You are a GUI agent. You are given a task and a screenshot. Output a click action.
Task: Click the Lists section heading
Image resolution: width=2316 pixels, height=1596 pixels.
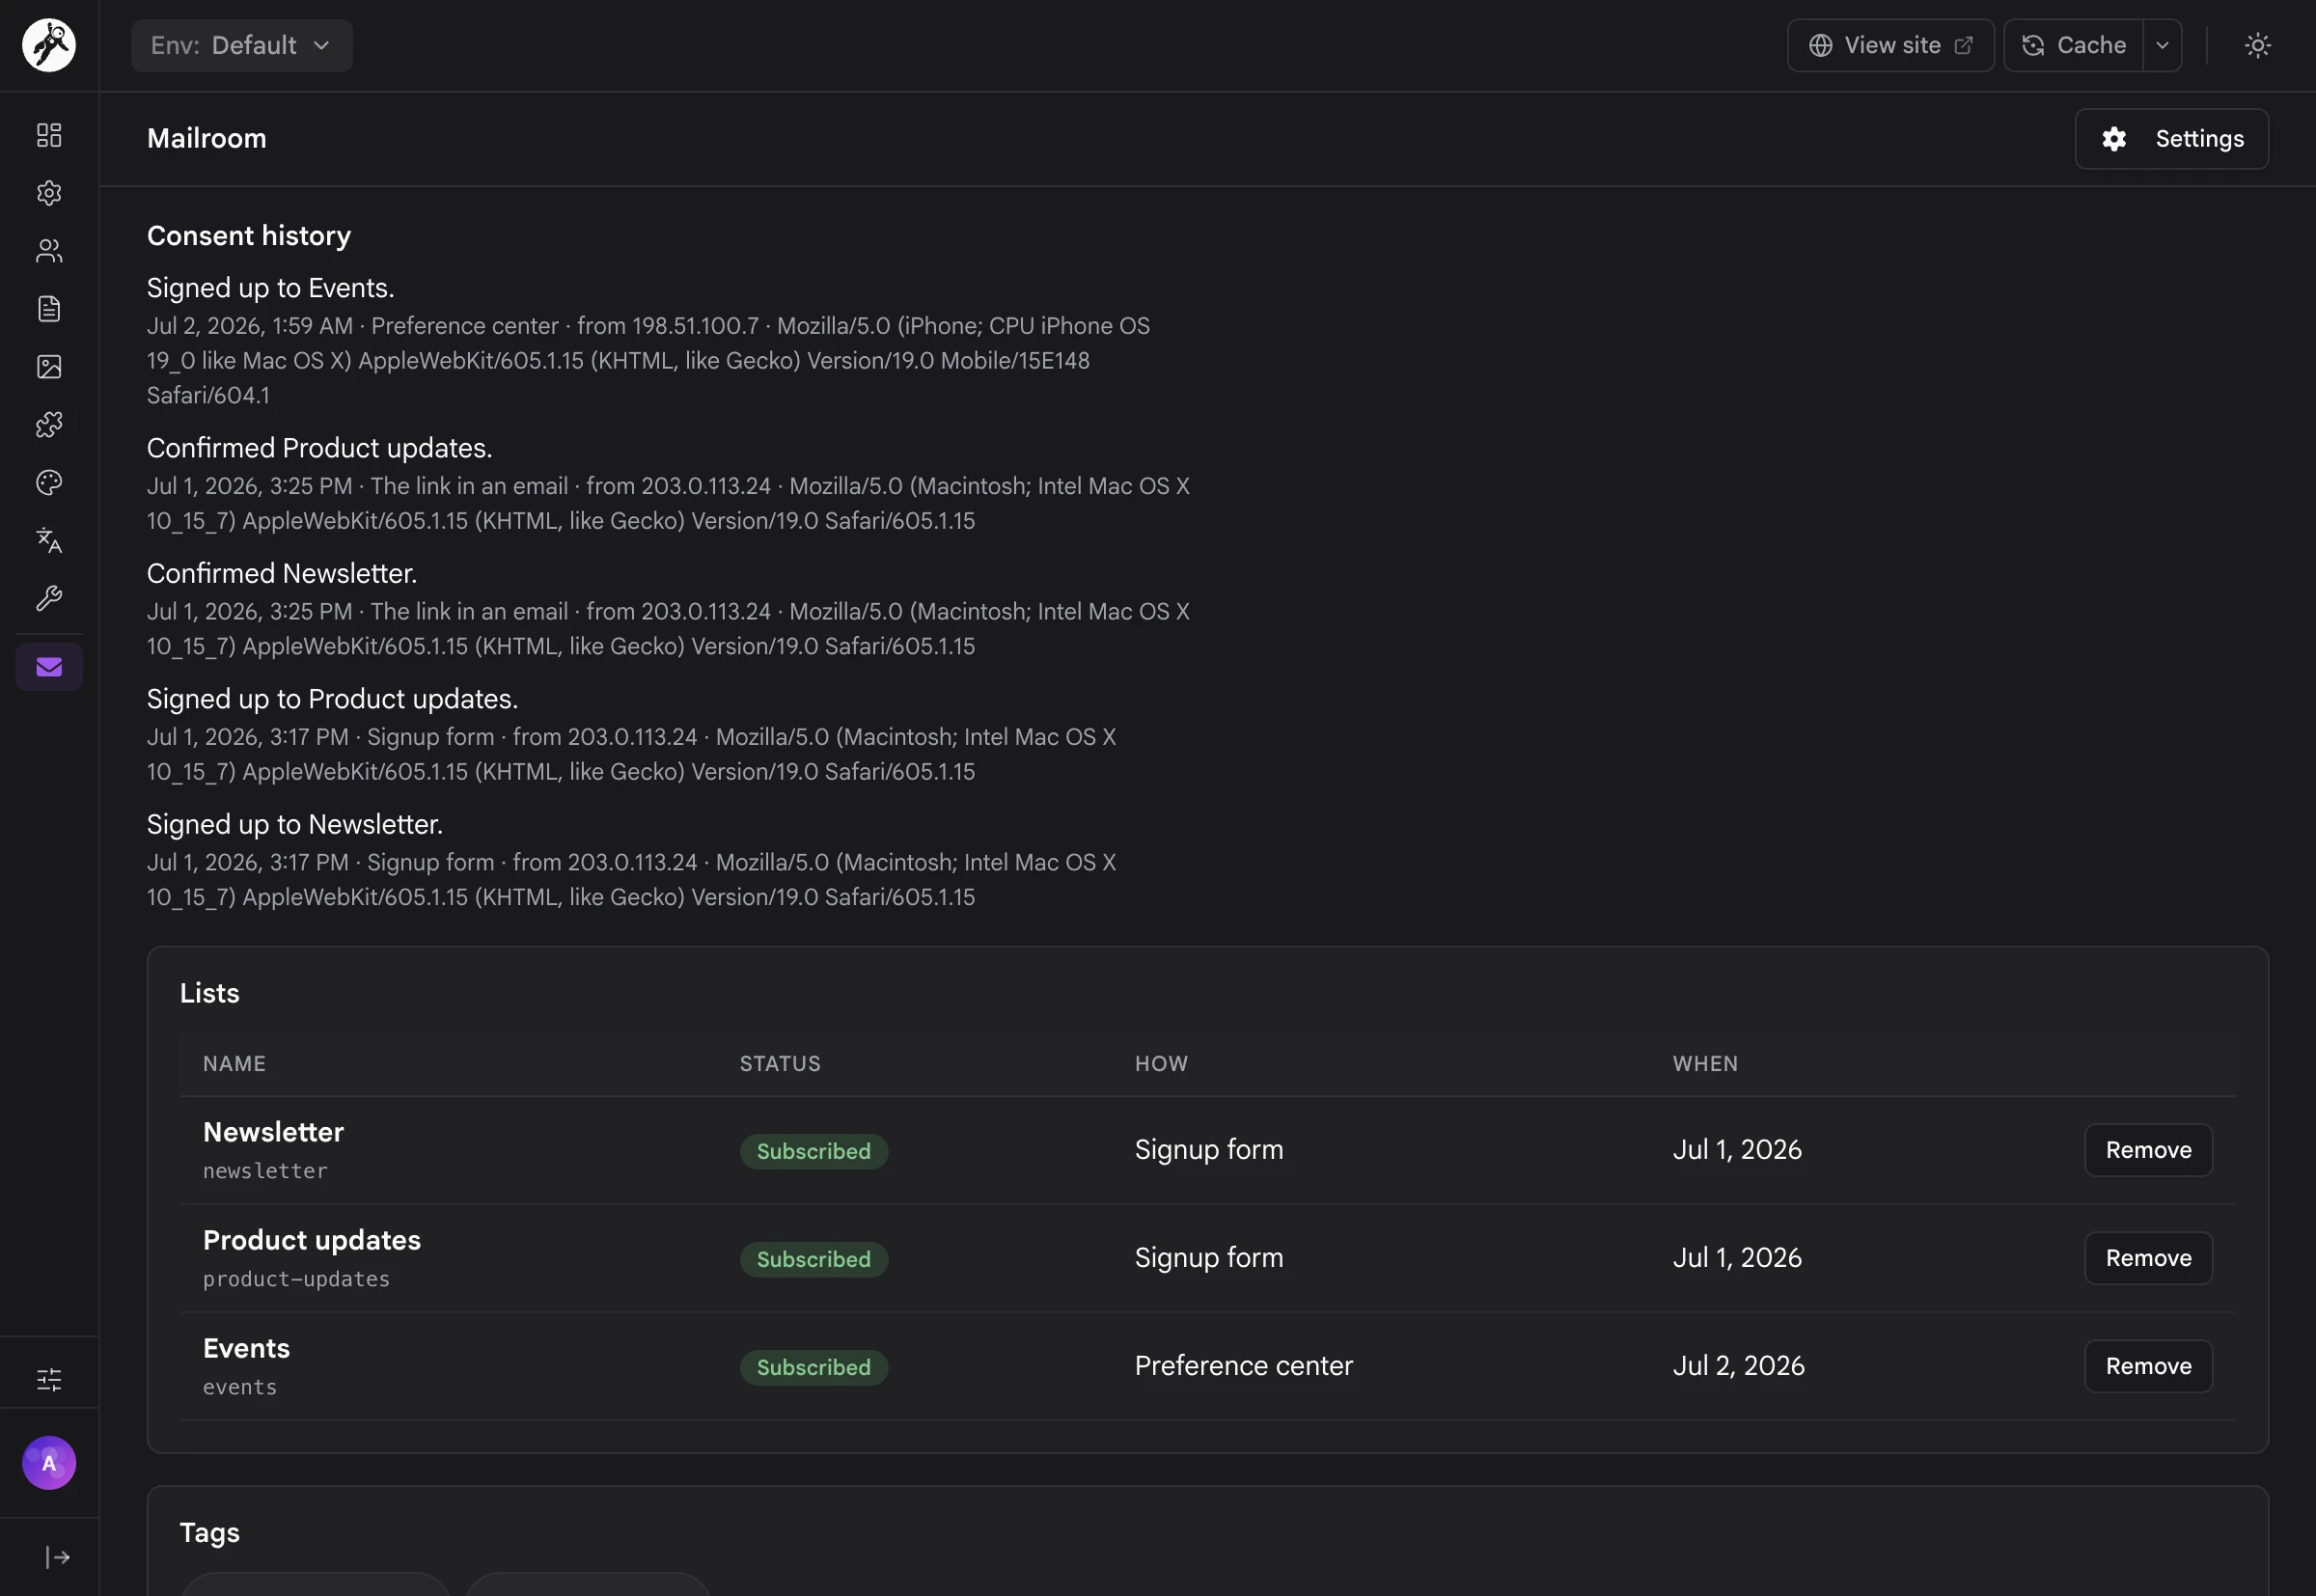click(x=209, y=993)
